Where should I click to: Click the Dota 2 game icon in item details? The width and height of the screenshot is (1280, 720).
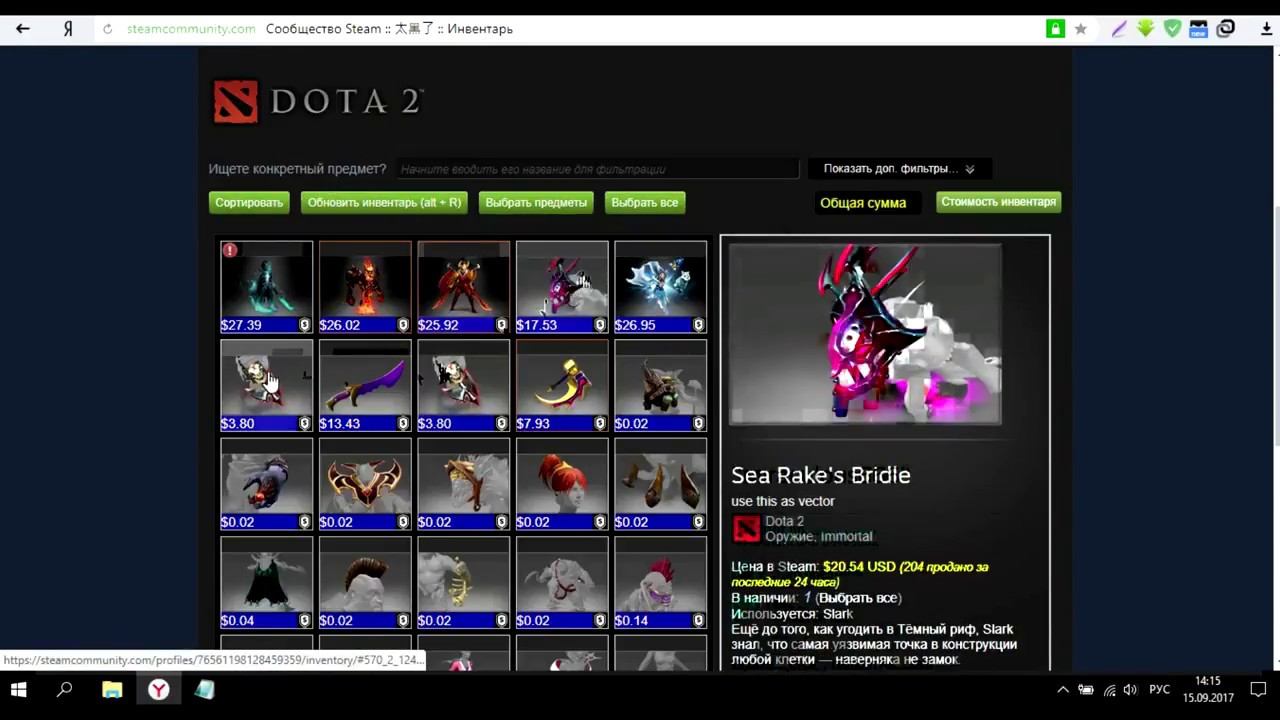[x=746, y=528]
